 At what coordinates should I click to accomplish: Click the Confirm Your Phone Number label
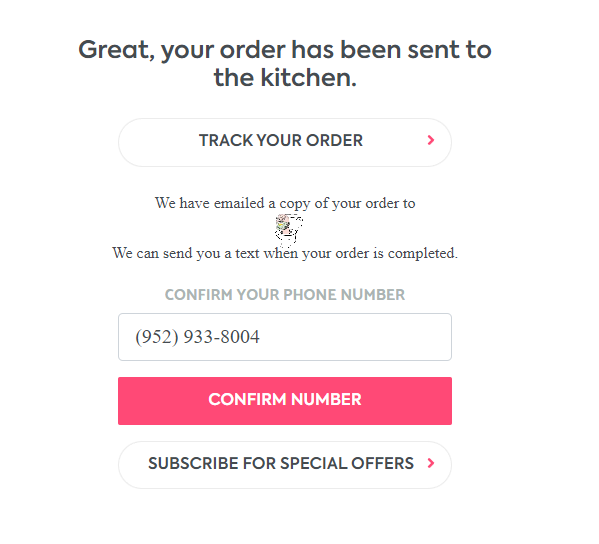point(285,295)
